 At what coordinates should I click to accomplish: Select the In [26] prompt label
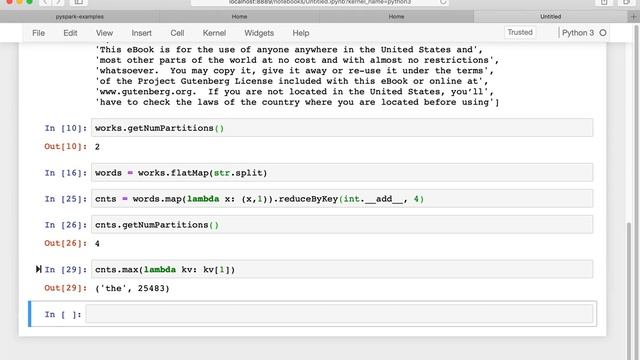point(66,225)
